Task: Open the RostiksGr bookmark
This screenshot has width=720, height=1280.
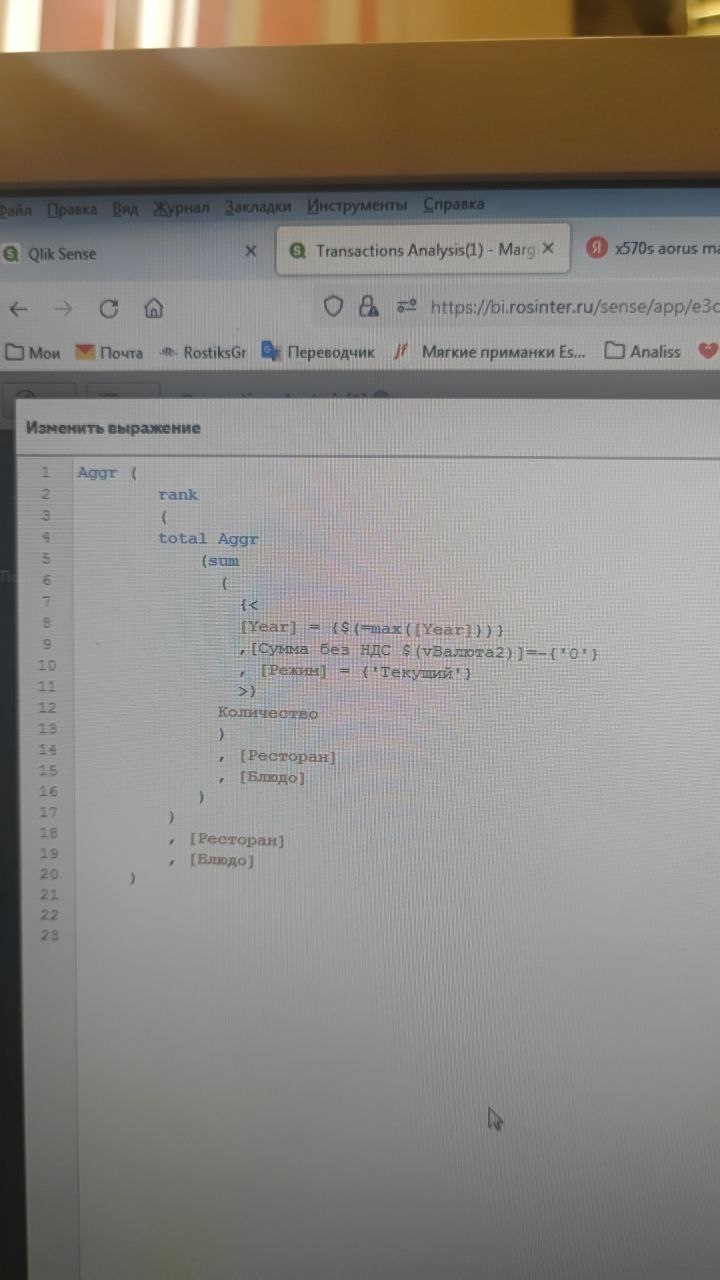Action: [202, 352]
